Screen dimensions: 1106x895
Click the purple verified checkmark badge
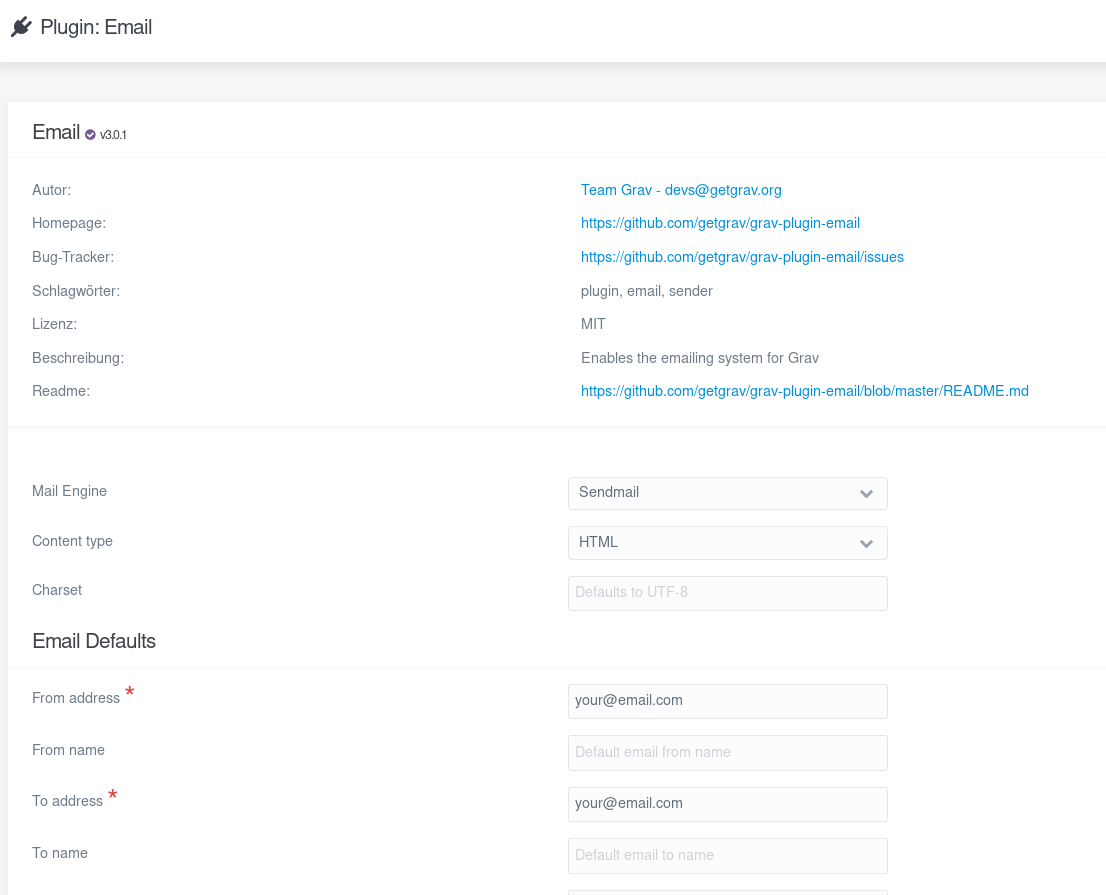coord(90,135)
